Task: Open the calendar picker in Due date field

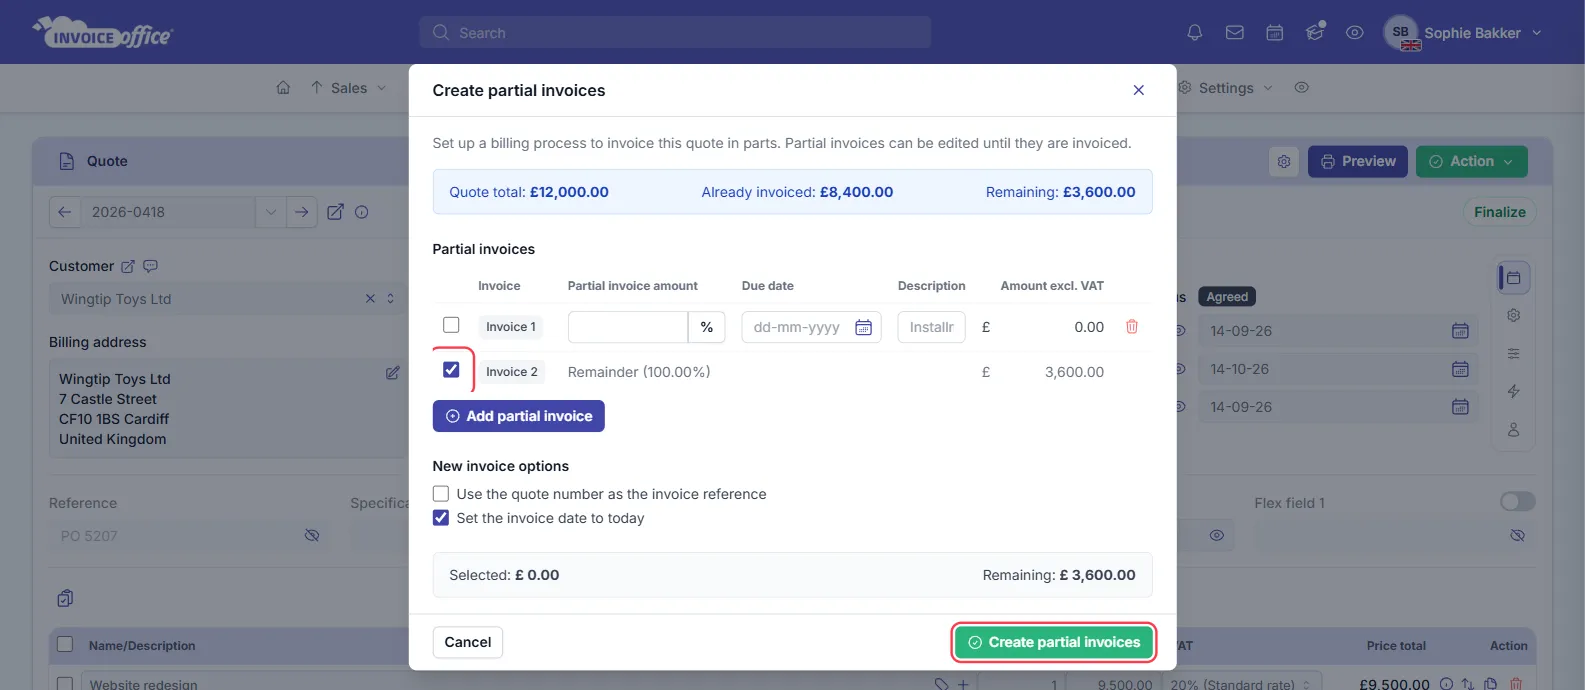Action: click(x=864, y=327)
